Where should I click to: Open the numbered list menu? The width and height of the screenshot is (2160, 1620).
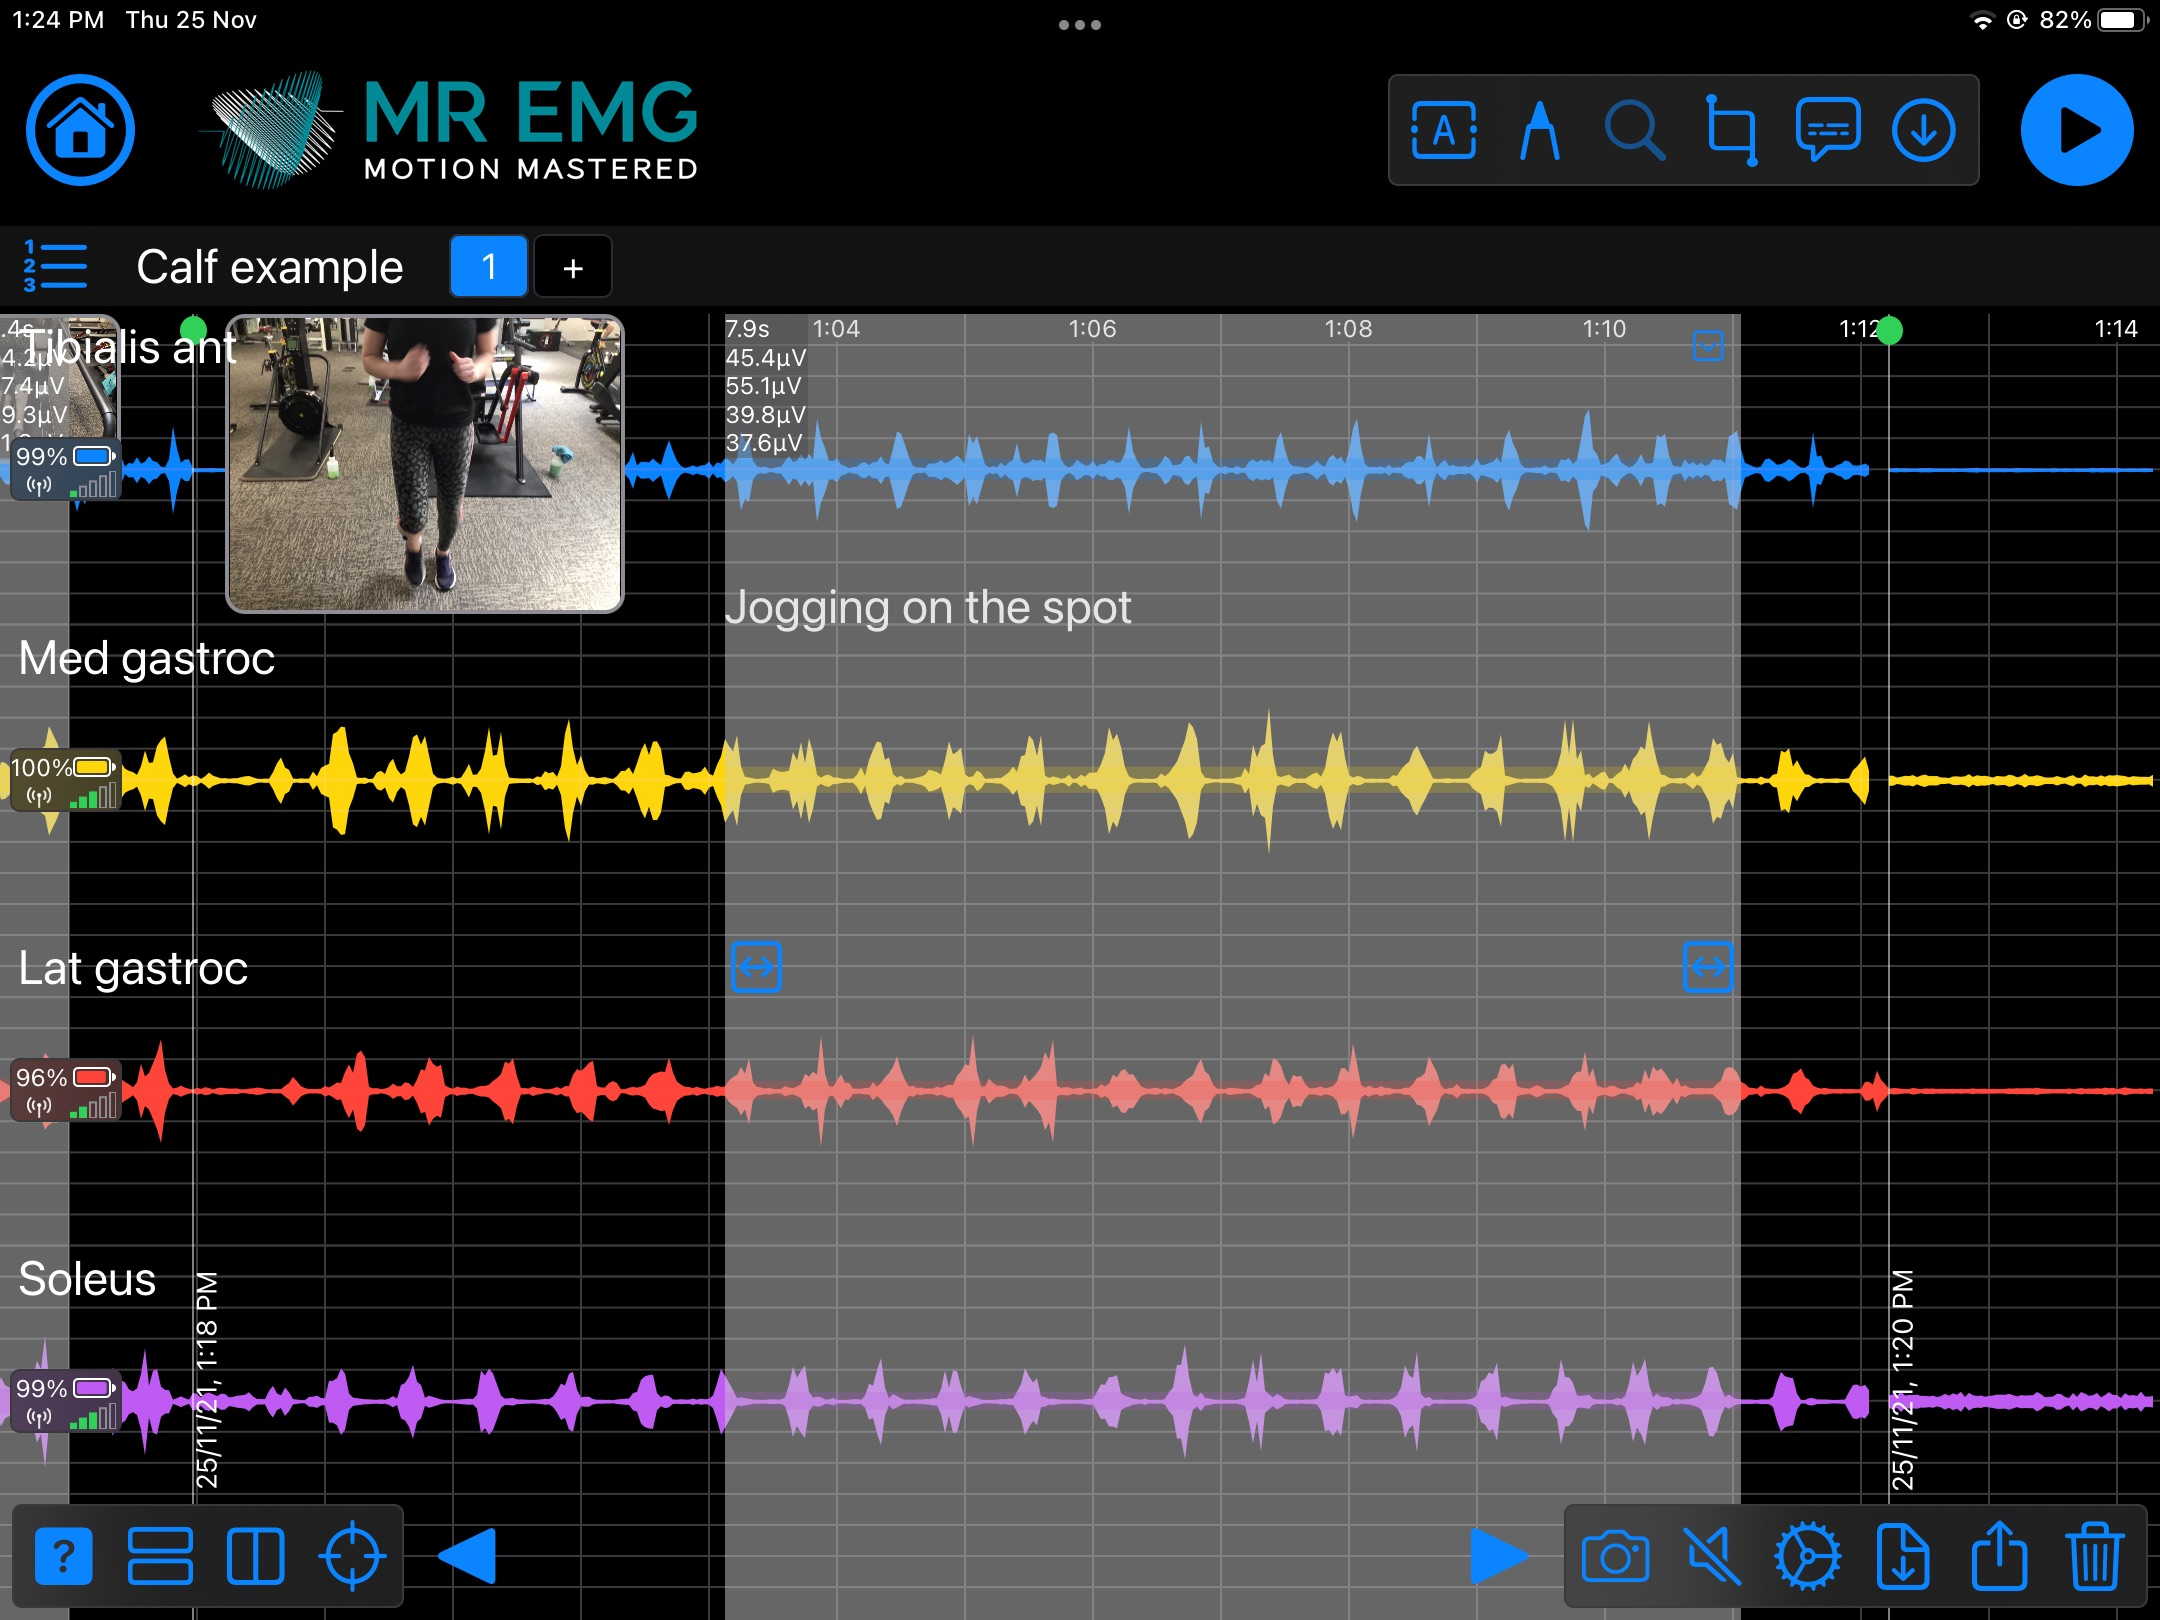tap(54, 266)
